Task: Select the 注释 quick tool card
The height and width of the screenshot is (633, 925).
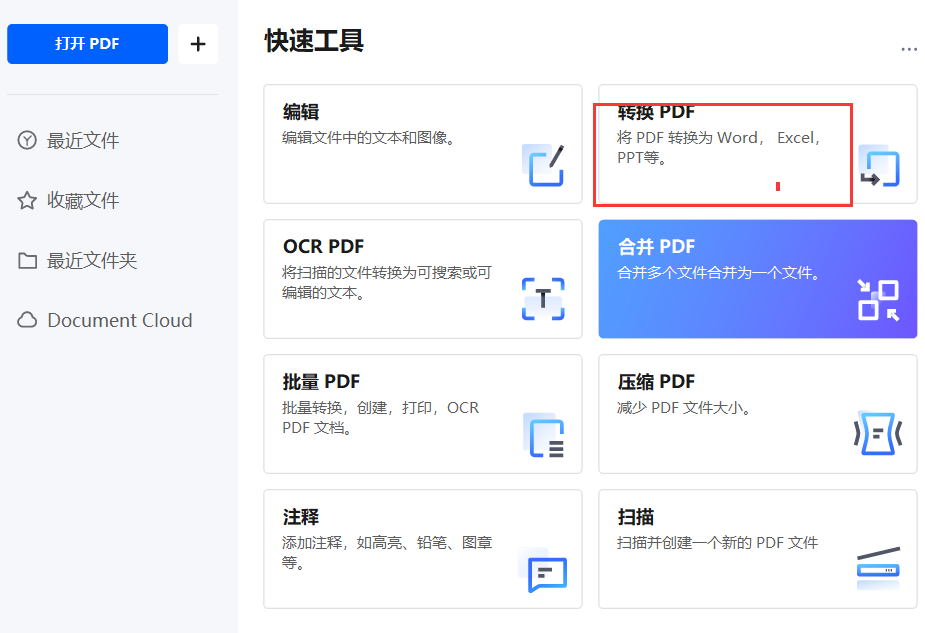Action: [x=422, y=548]
